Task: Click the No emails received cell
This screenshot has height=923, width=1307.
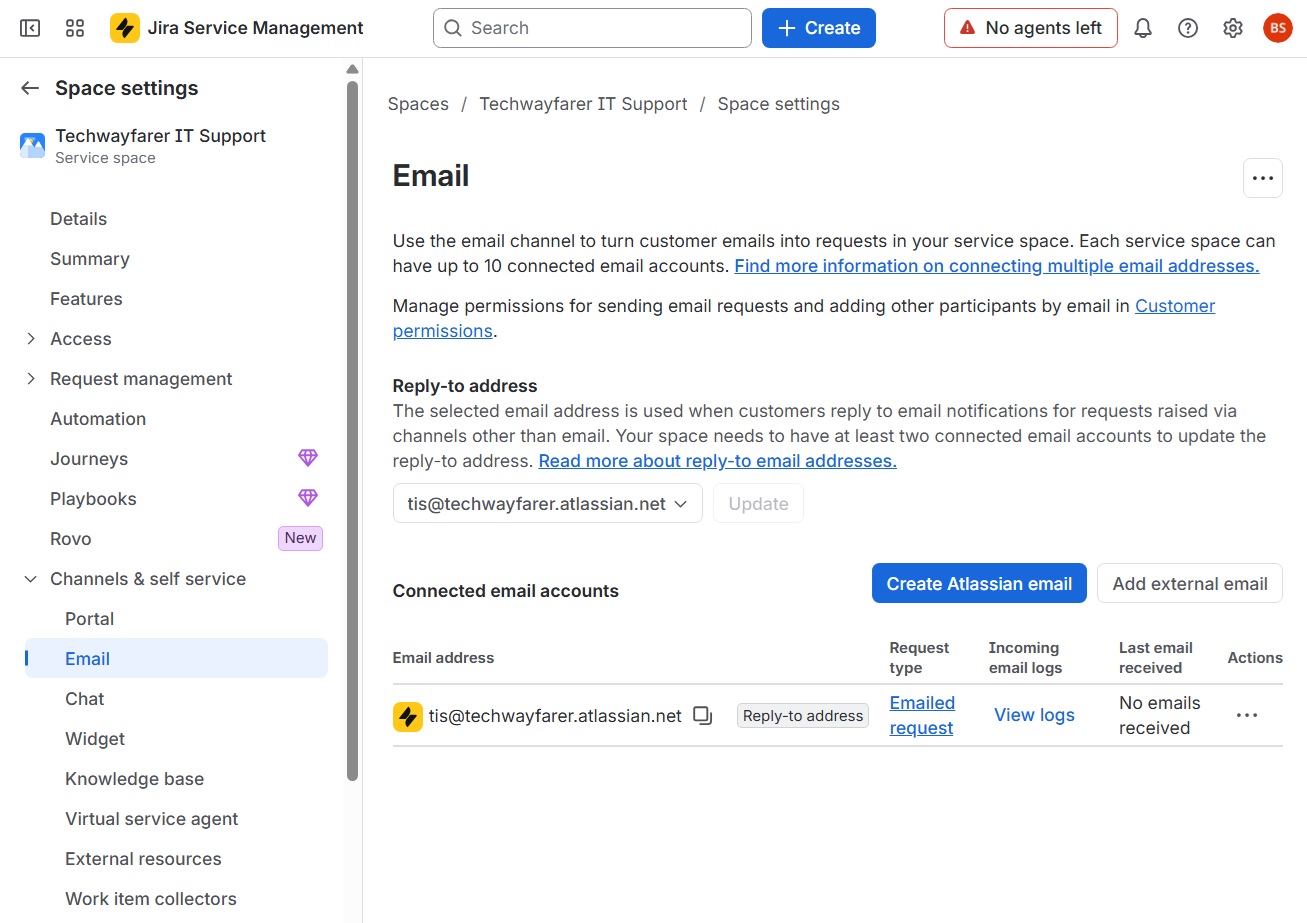Action: (x=1159, y=716)
